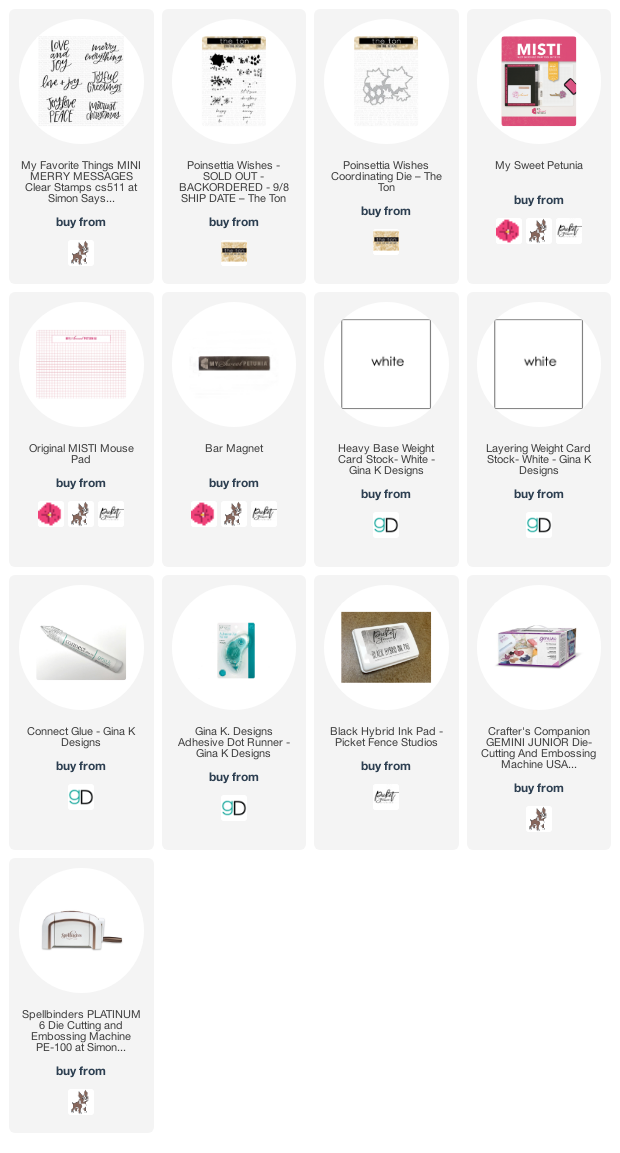Open Spellbinders Platinum machine image
This screenshot has height=1153, width=620.
click(x=81, y=930)
